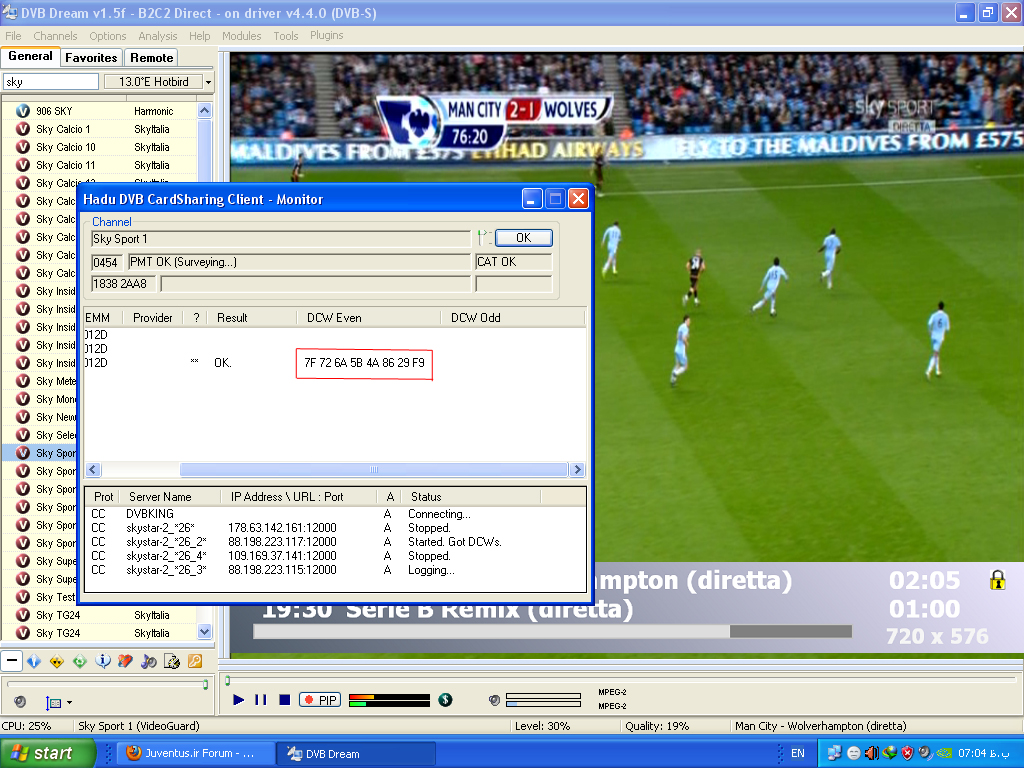1024x768 pixels.
Task: Pause the video playback
Action: pos(261,700)
